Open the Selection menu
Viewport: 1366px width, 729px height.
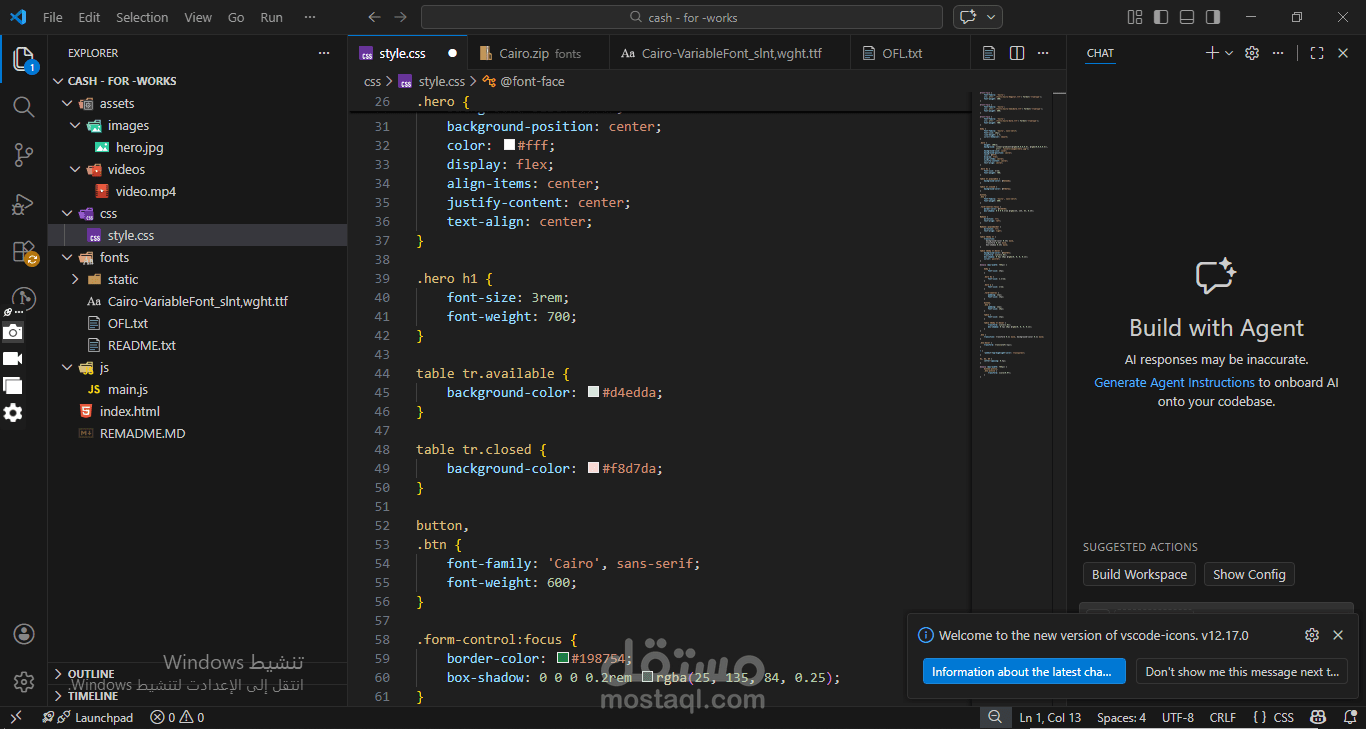(x=142, y=17)
